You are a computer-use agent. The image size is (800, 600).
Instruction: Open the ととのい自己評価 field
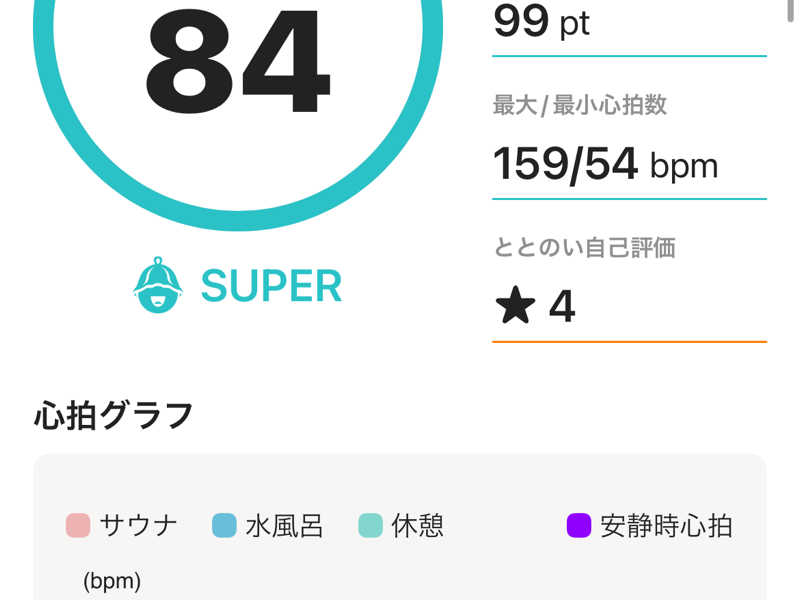tap(629, 290)
